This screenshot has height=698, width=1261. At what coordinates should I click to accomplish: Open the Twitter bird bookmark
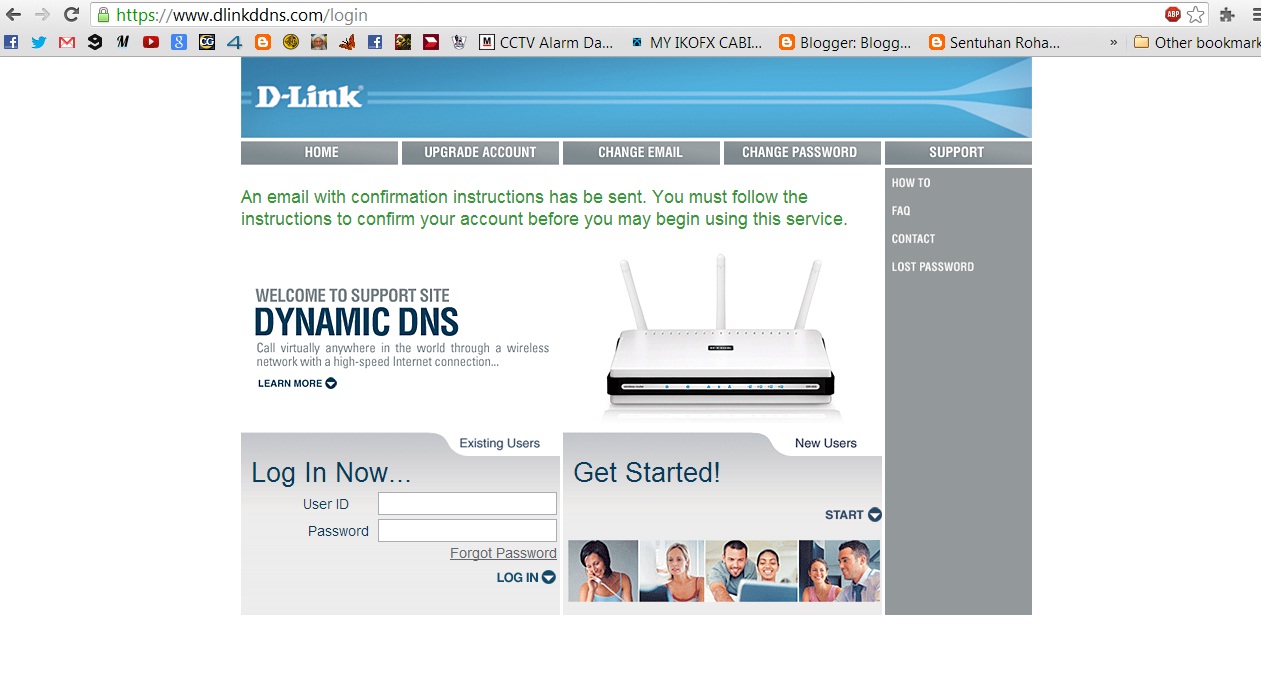(39, 42)
